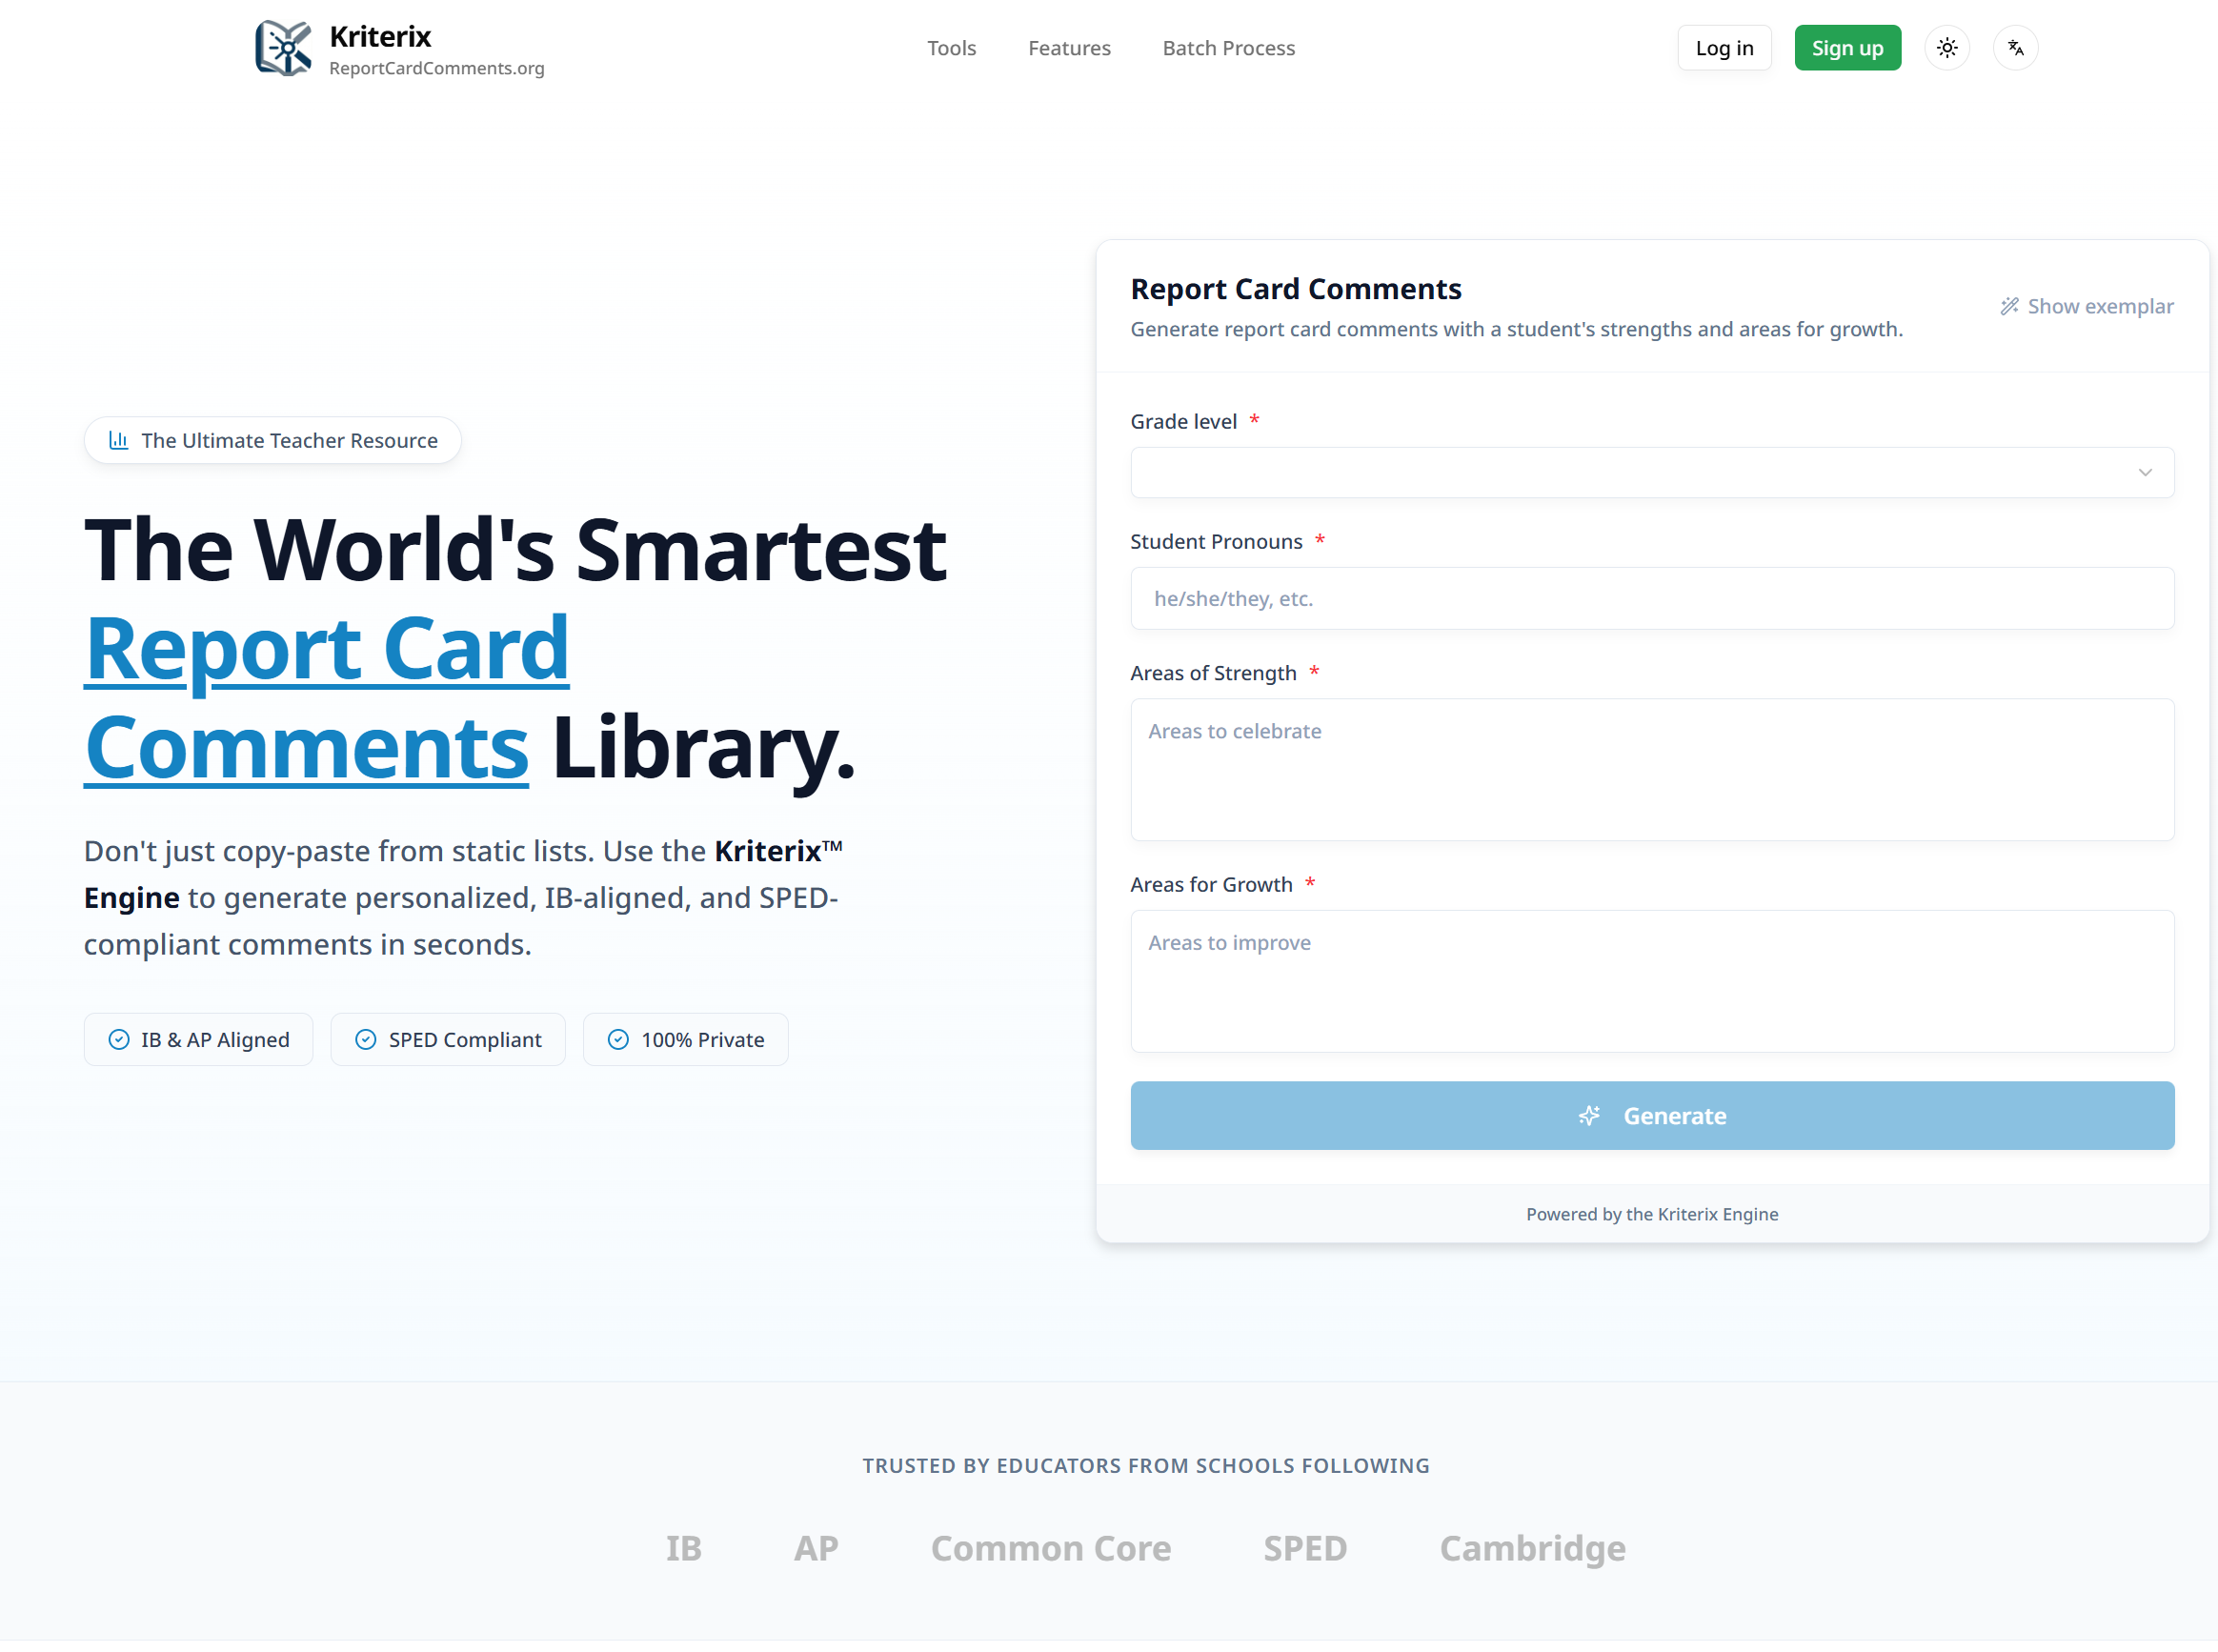Open the Tools menu

(951, 47)
